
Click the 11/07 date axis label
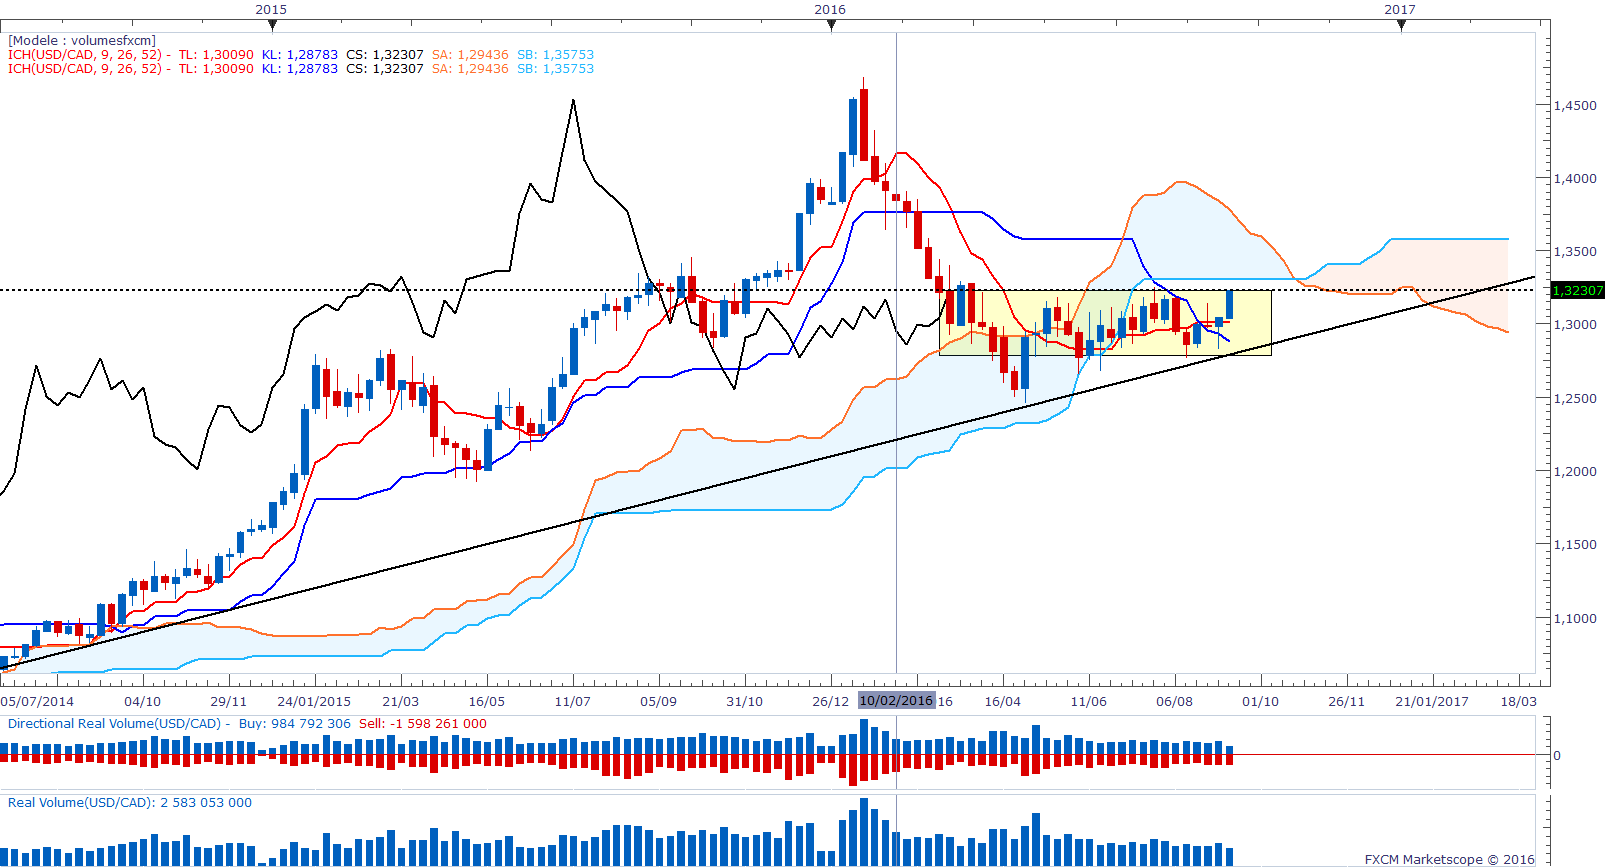click(572, 702)
